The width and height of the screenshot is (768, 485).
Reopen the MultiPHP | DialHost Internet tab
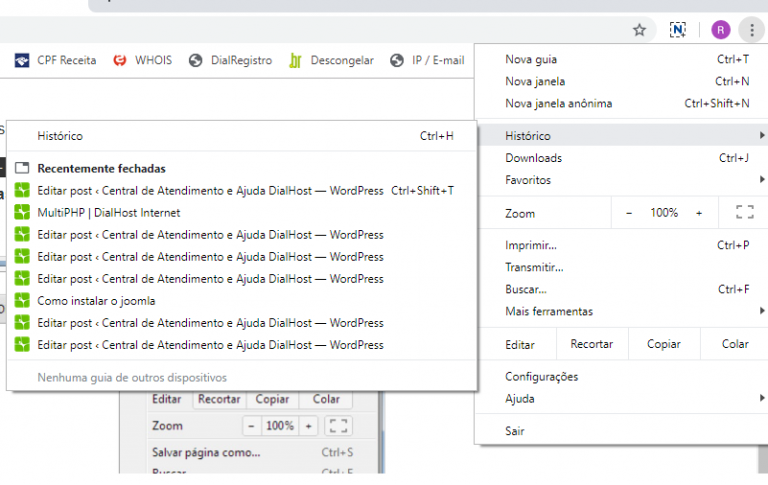(x=108, y=212)
